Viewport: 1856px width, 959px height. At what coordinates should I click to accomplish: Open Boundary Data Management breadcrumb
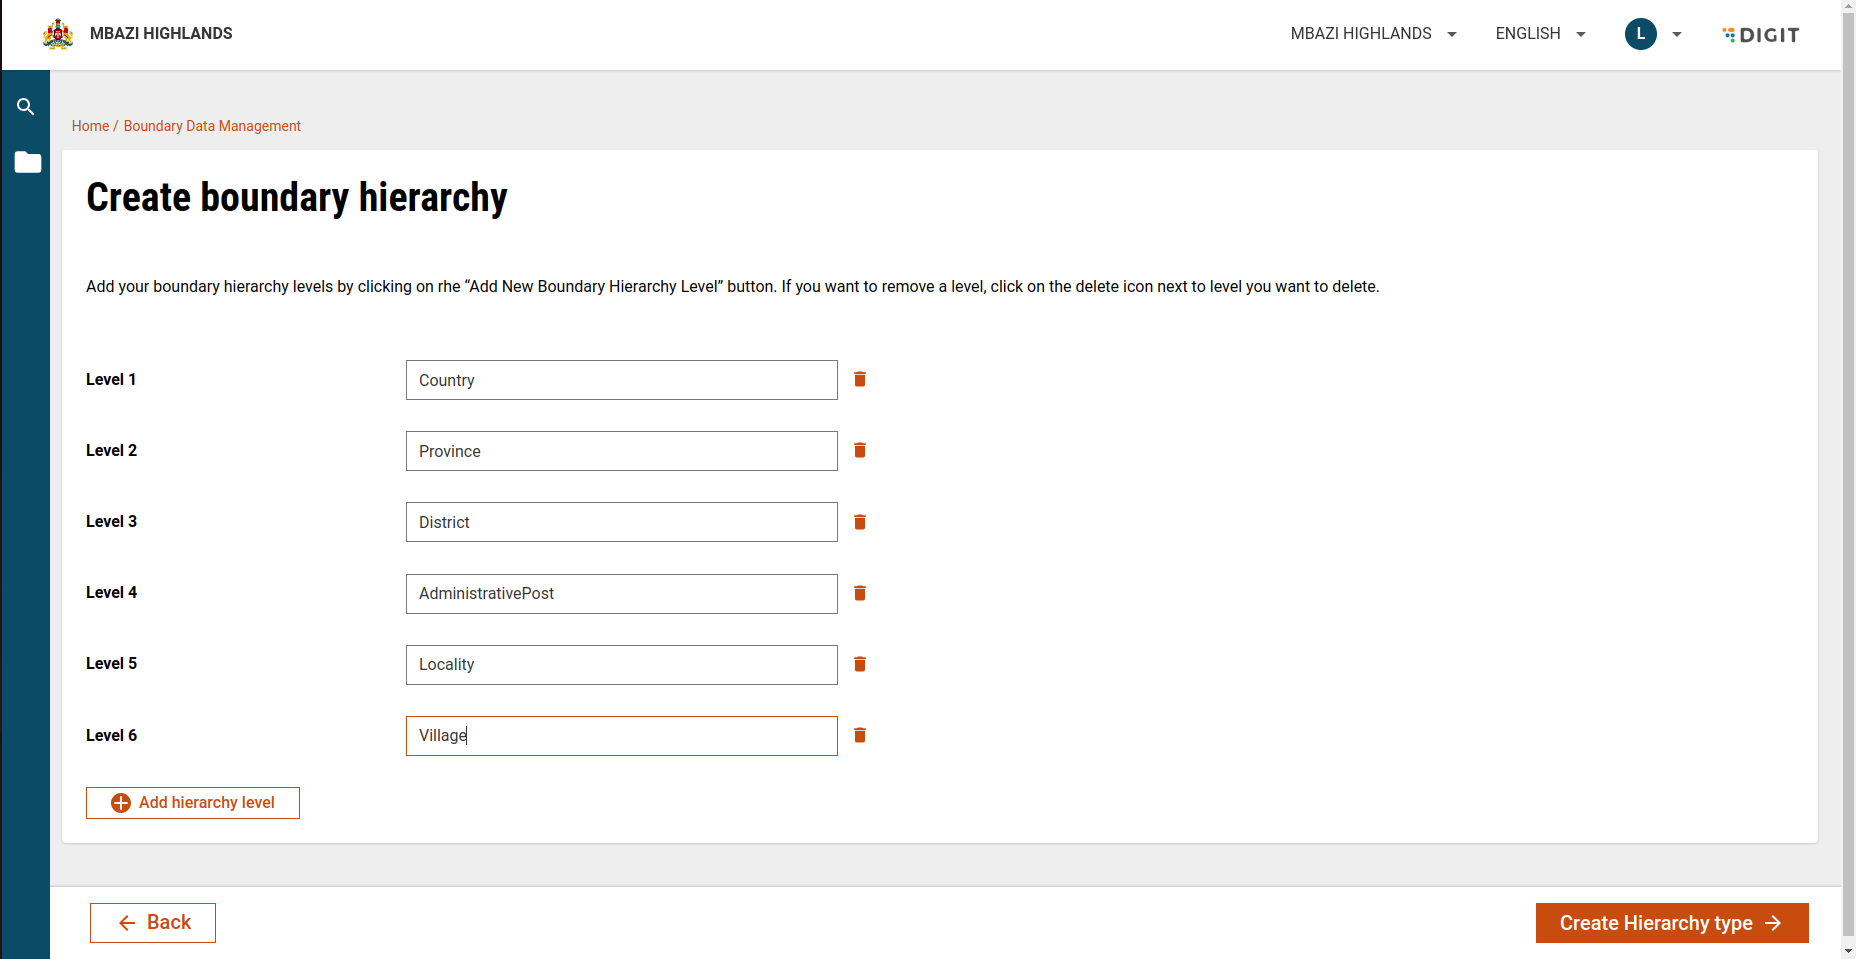[212, 126]
